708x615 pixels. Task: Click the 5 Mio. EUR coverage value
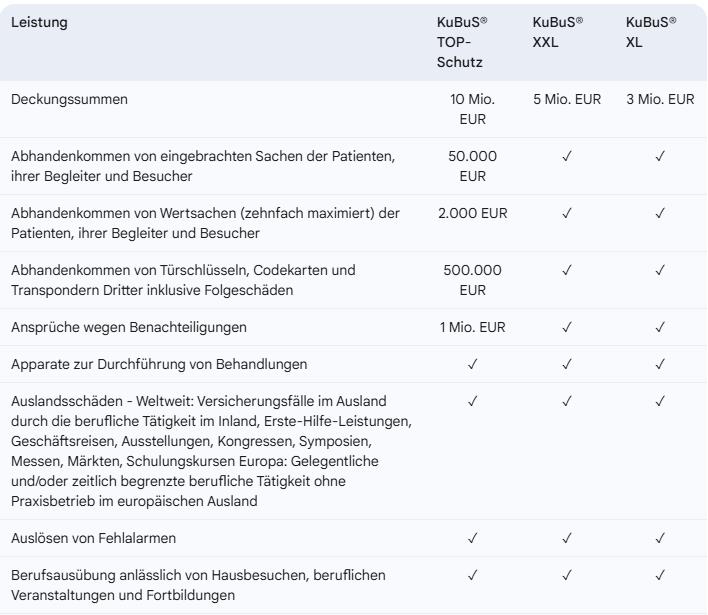(567, 99)
